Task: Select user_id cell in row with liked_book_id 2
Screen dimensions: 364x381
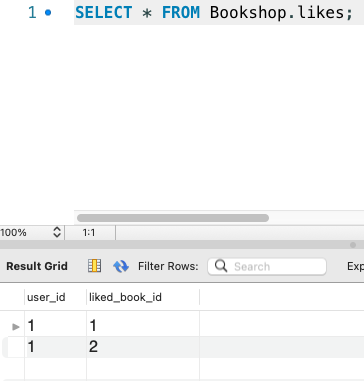Action: 55,347
